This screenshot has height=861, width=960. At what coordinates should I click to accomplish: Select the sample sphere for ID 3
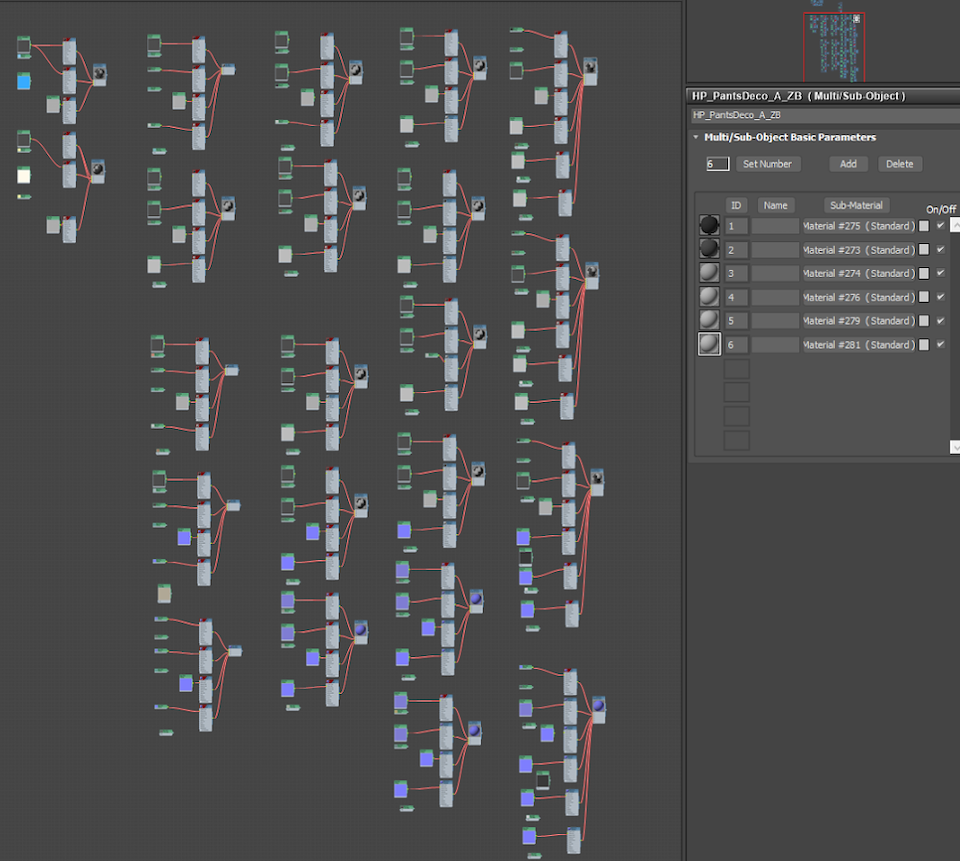pos(709,273)
